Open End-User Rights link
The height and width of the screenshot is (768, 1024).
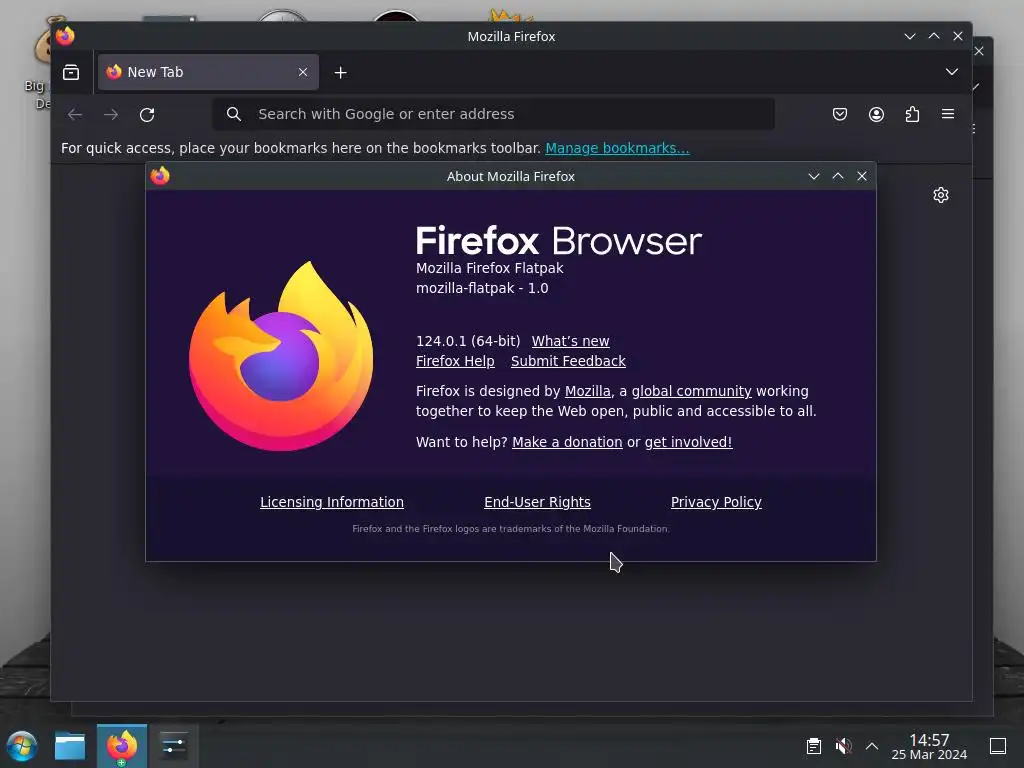click(x=537, y=502)
